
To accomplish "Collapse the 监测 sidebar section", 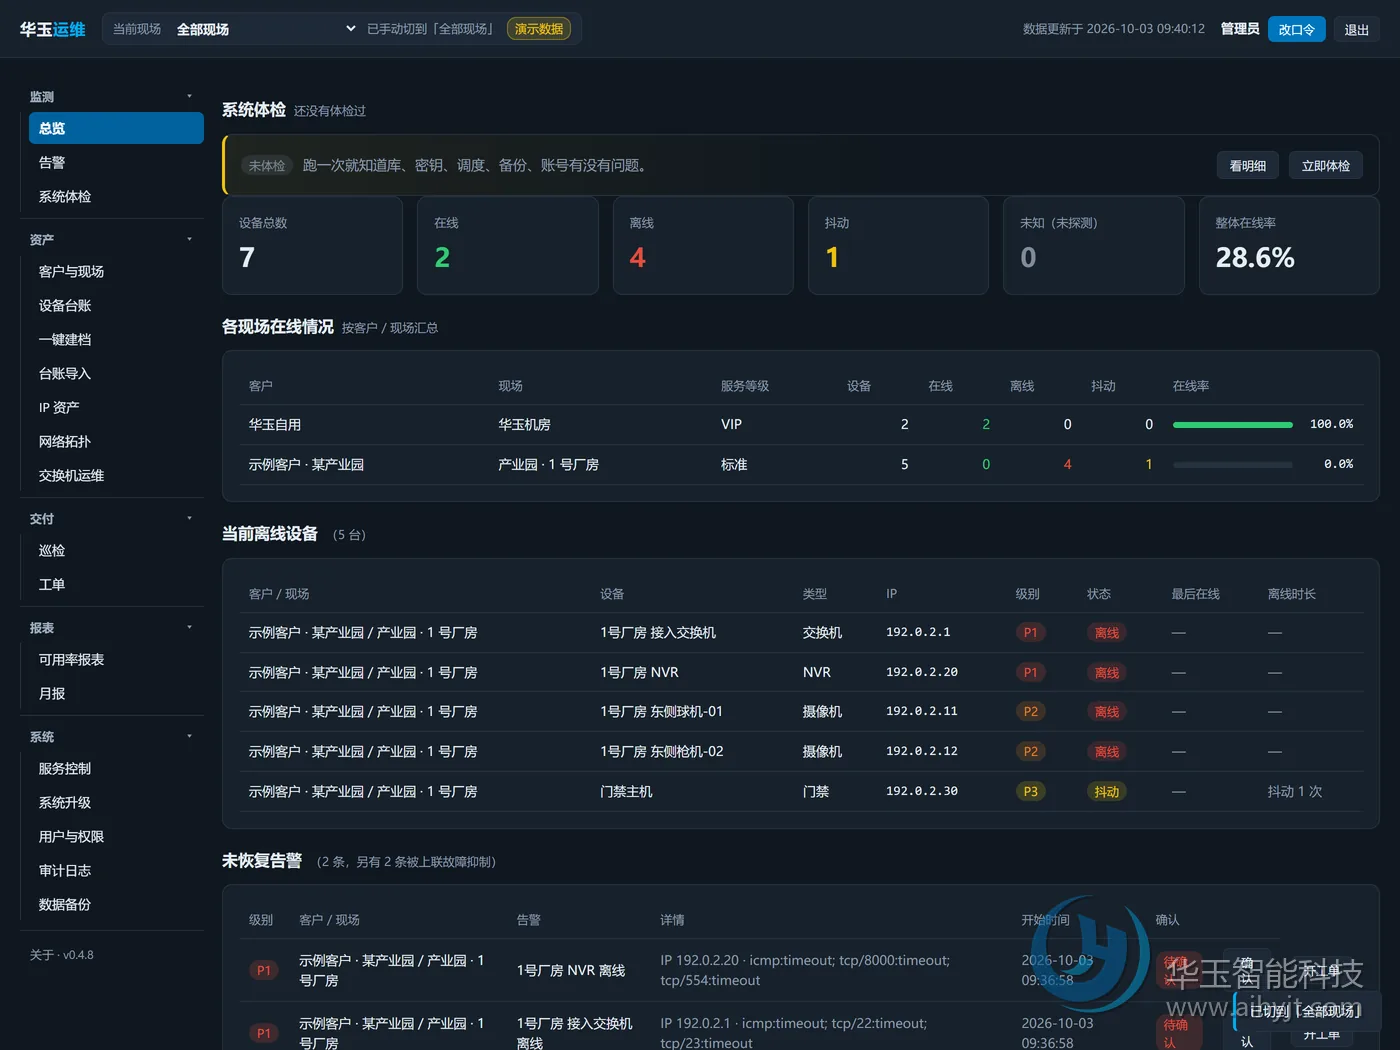I will click(x=112, y=96).
